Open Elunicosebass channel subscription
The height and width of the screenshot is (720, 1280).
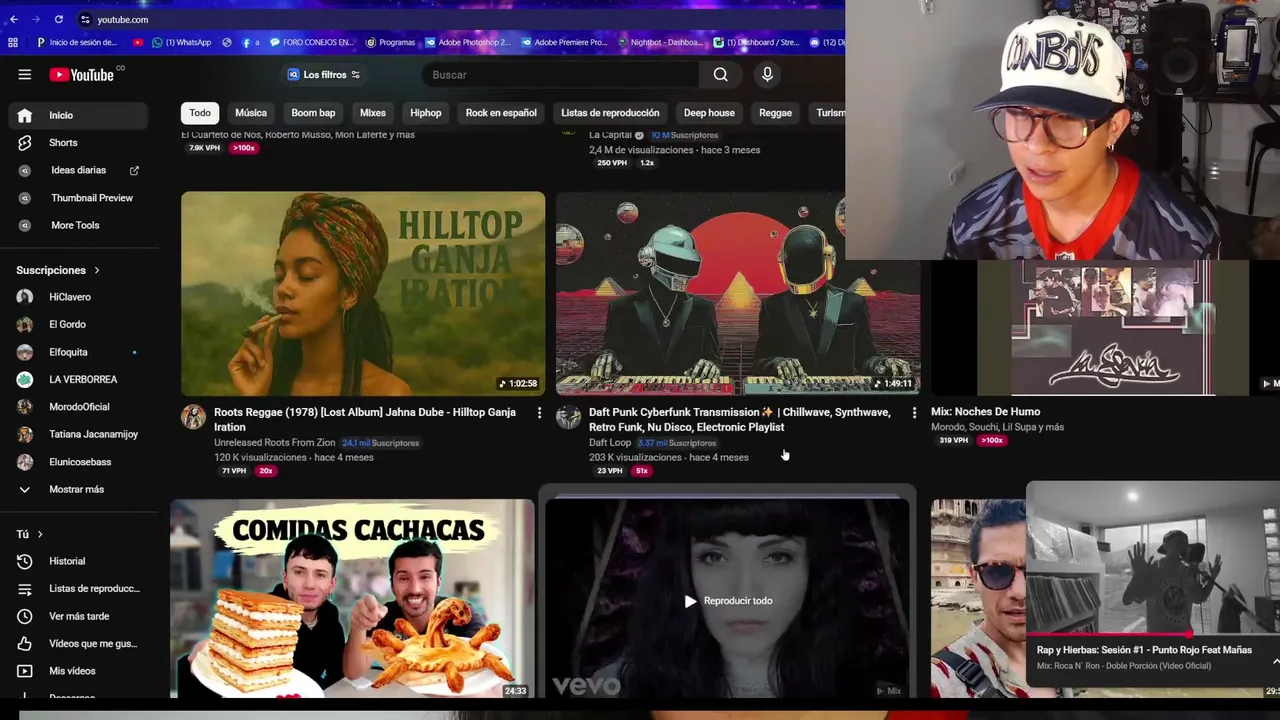click(78, 462)
